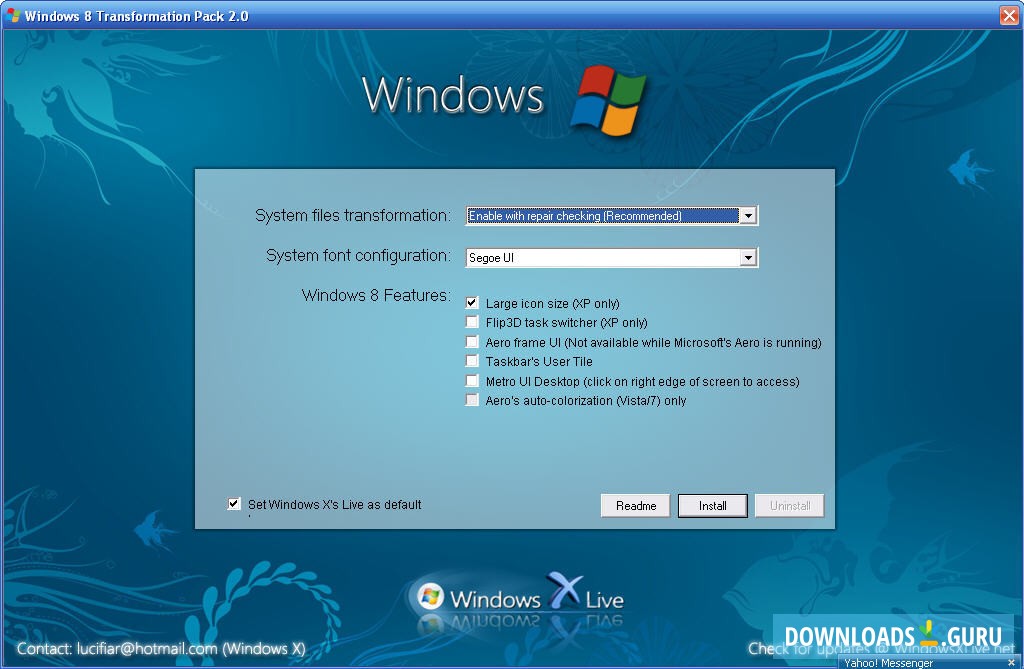Viewport: 1024px width, 669px height.
Task: Click the System font configuration label
Action: (x=358, y=255)
